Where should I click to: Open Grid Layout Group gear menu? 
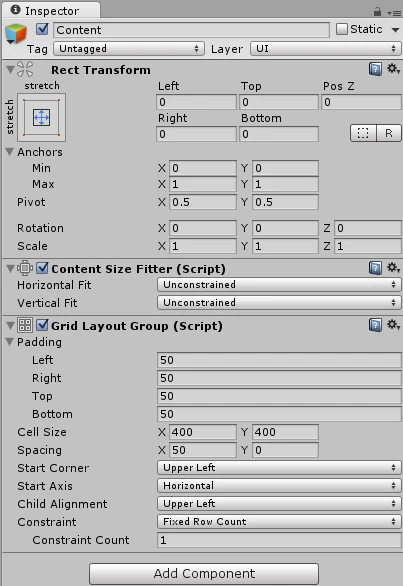[x=393, y=324]
